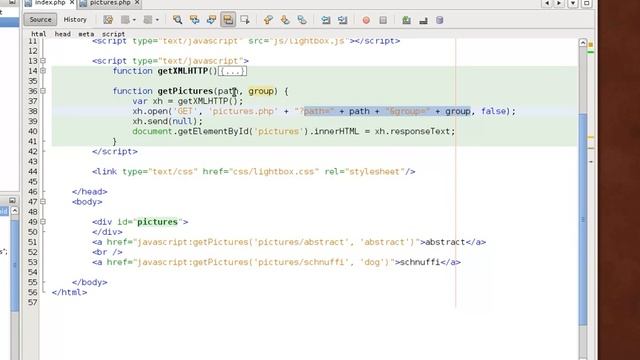Expand the folded {...} code placeholder
The height and width of the screenshot is (360, 640).
coord(232,71)
